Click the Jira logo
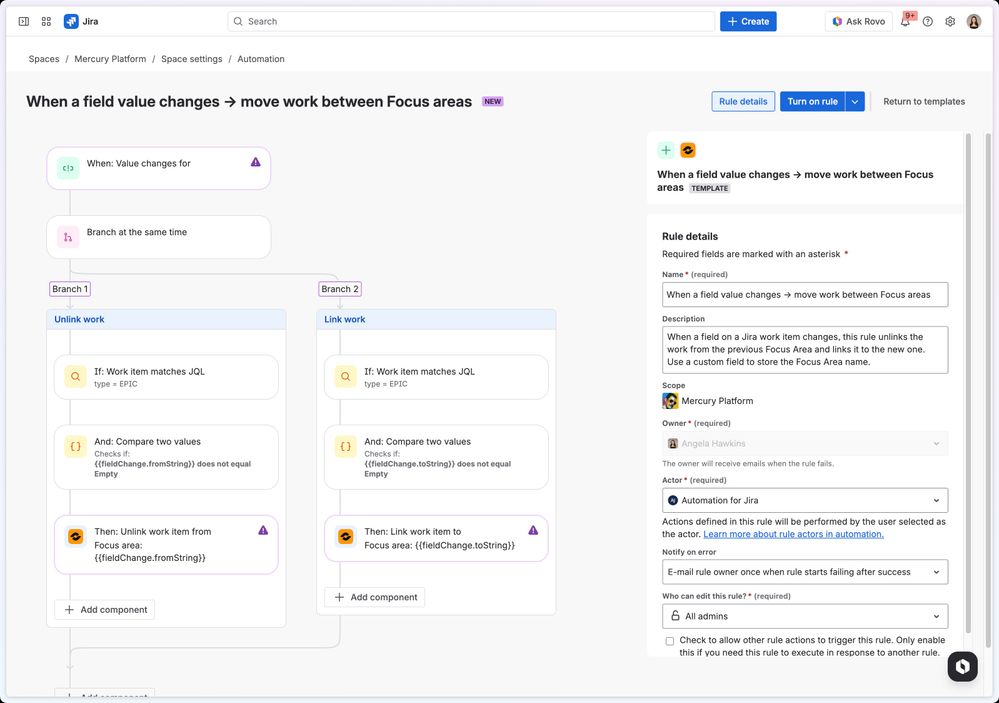Screen dimensions: 999x703 point(81,21)
